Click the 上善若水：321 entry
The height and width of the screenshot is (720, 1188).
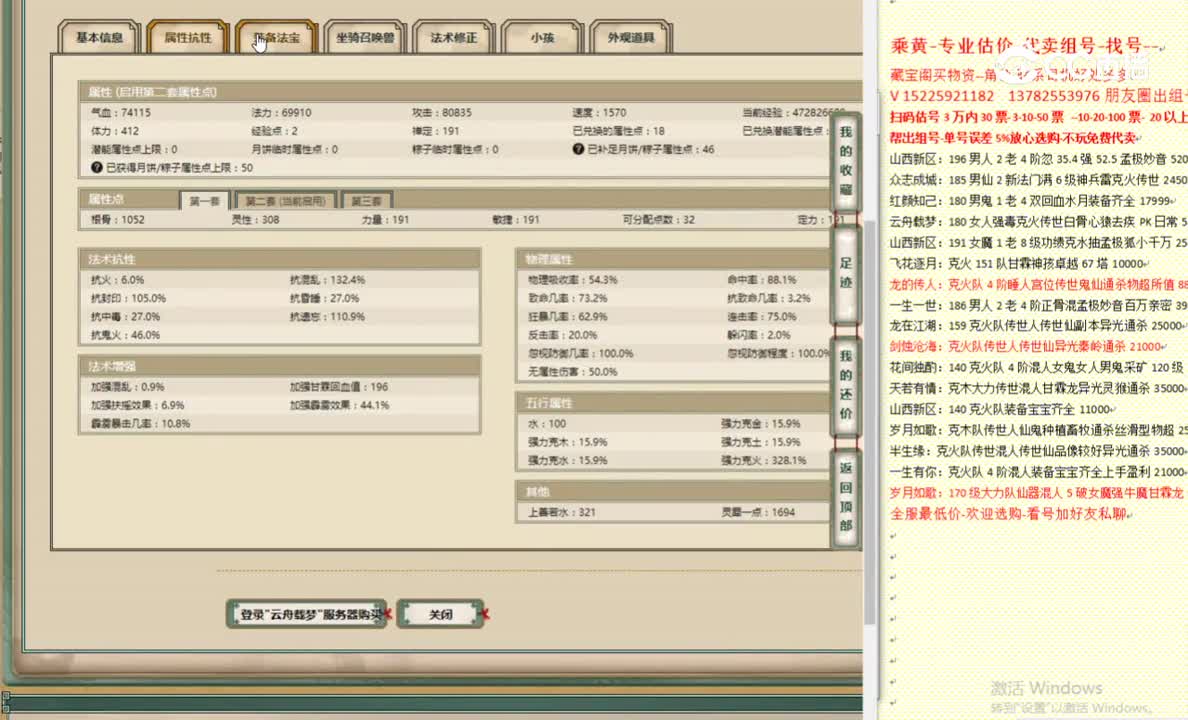561,512
